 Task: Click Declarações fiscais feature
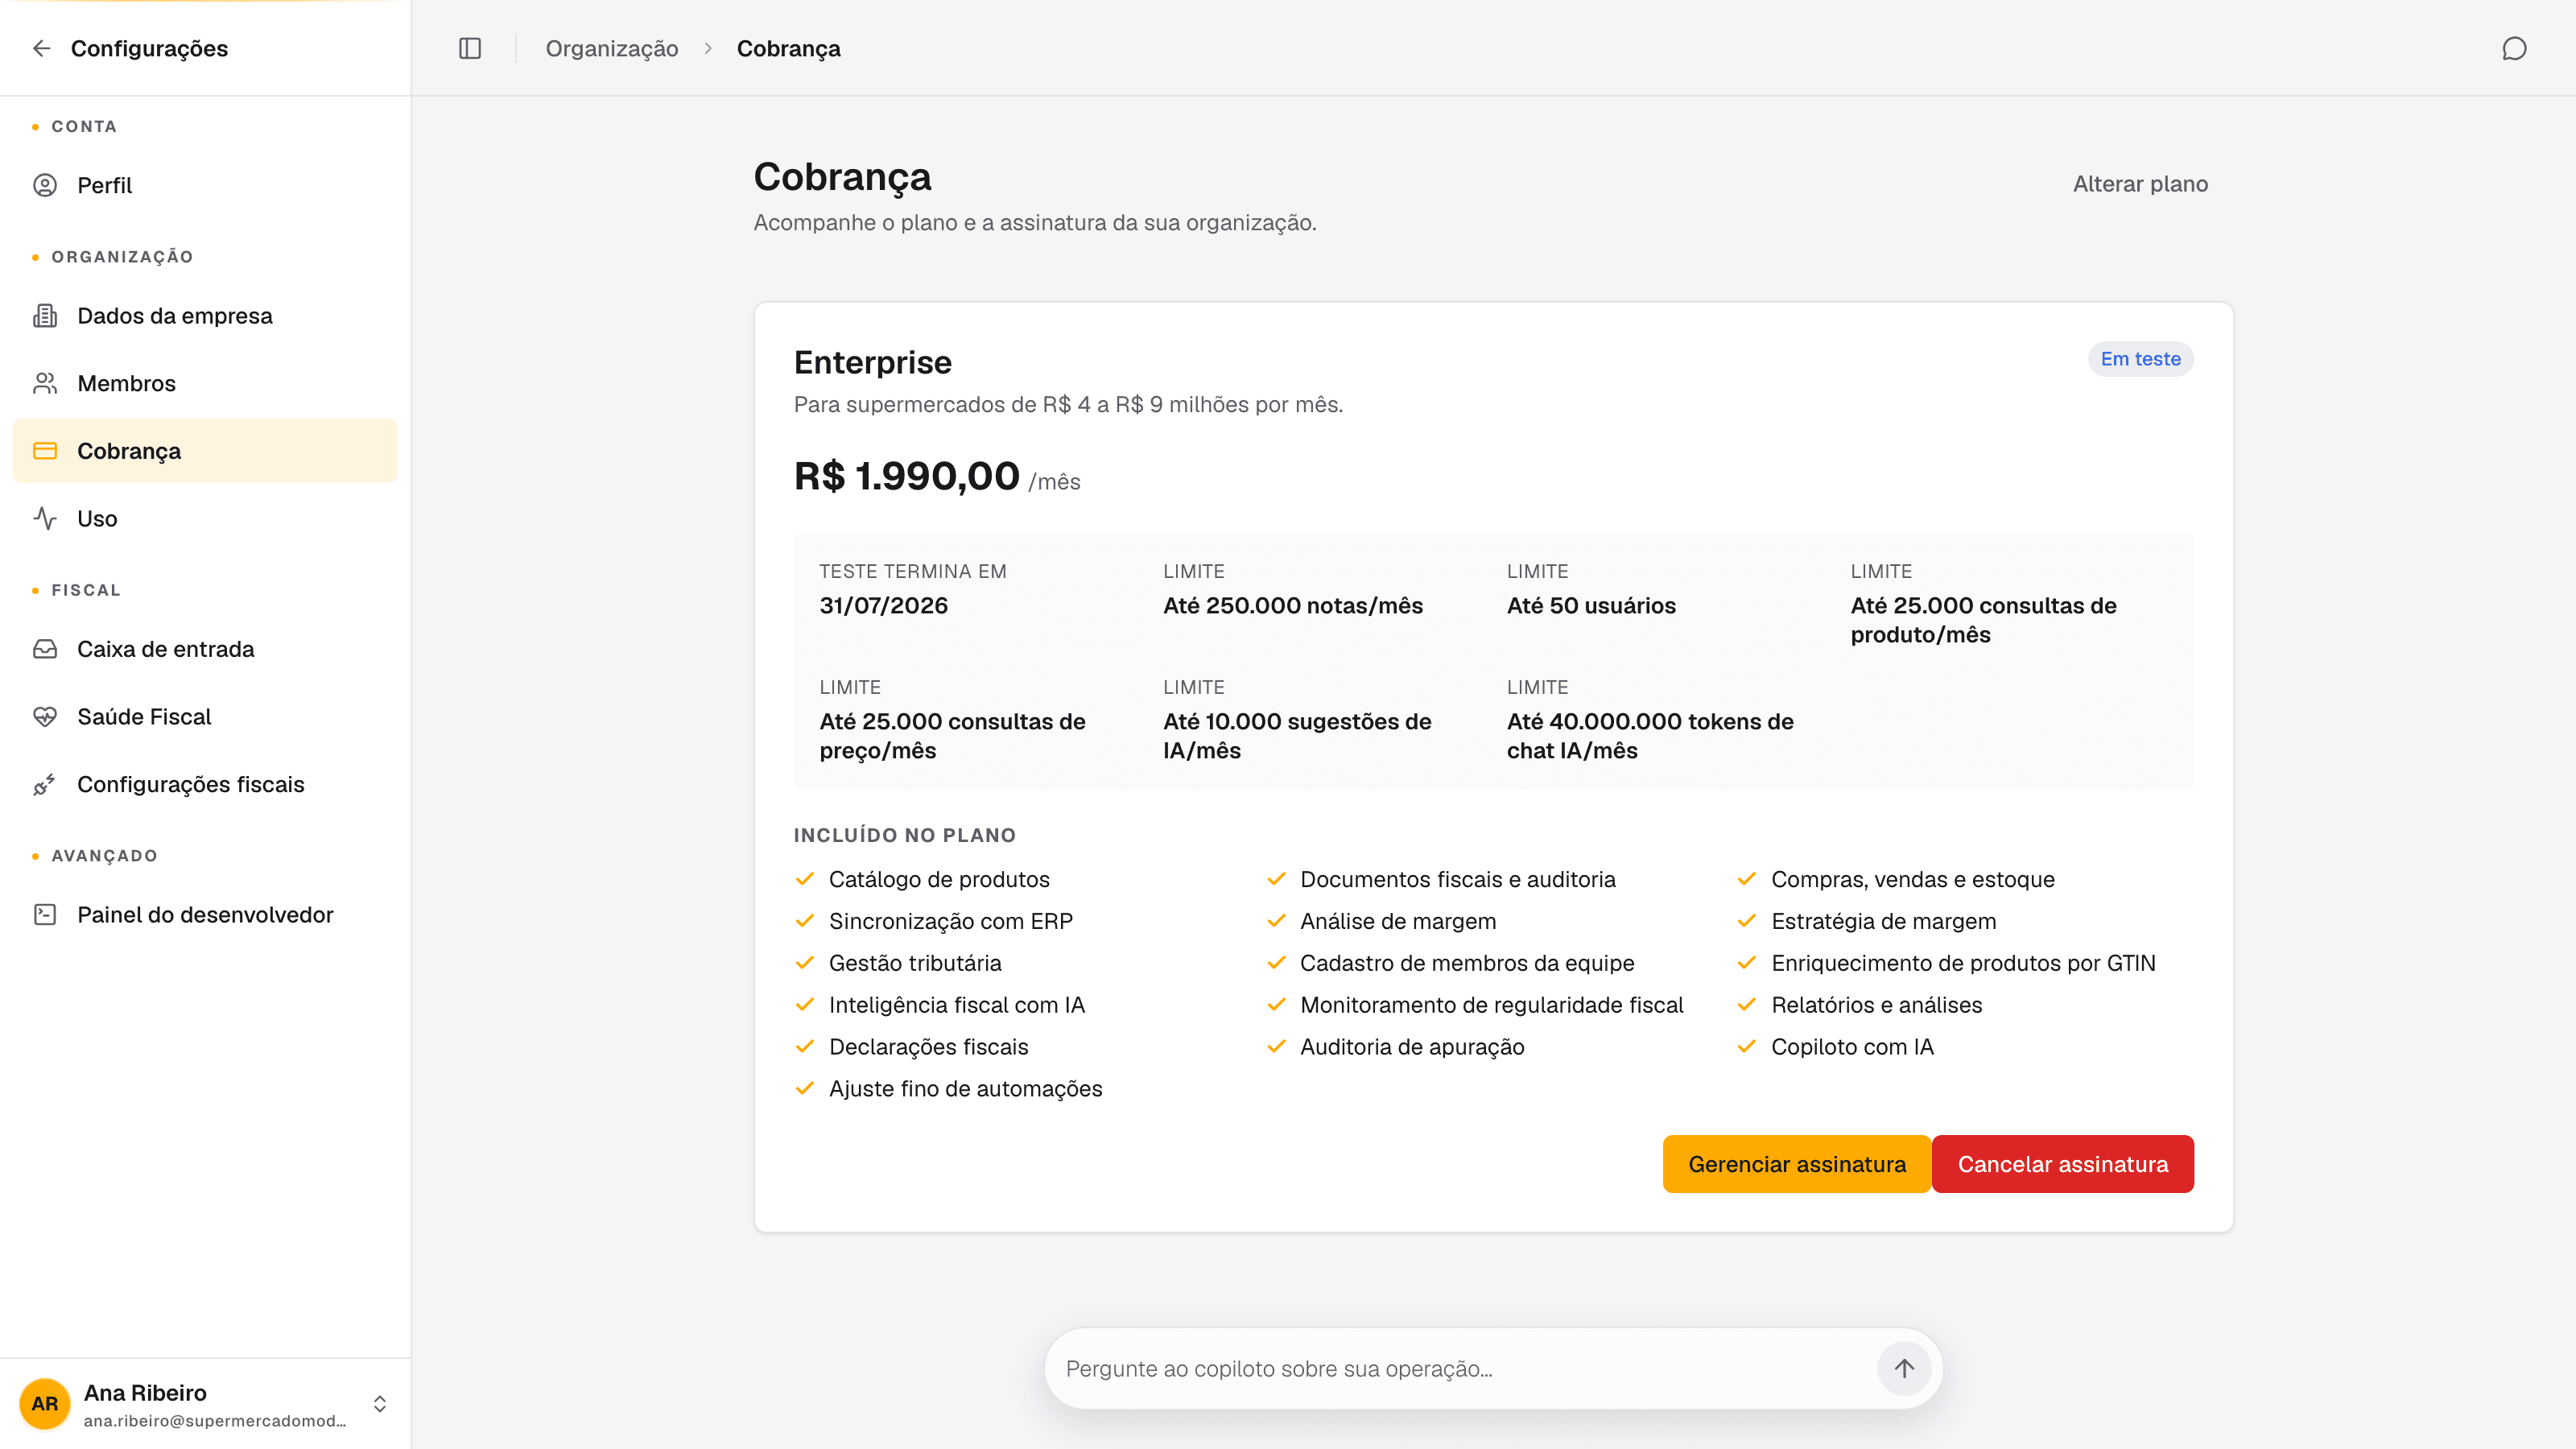pos(928,1047)
